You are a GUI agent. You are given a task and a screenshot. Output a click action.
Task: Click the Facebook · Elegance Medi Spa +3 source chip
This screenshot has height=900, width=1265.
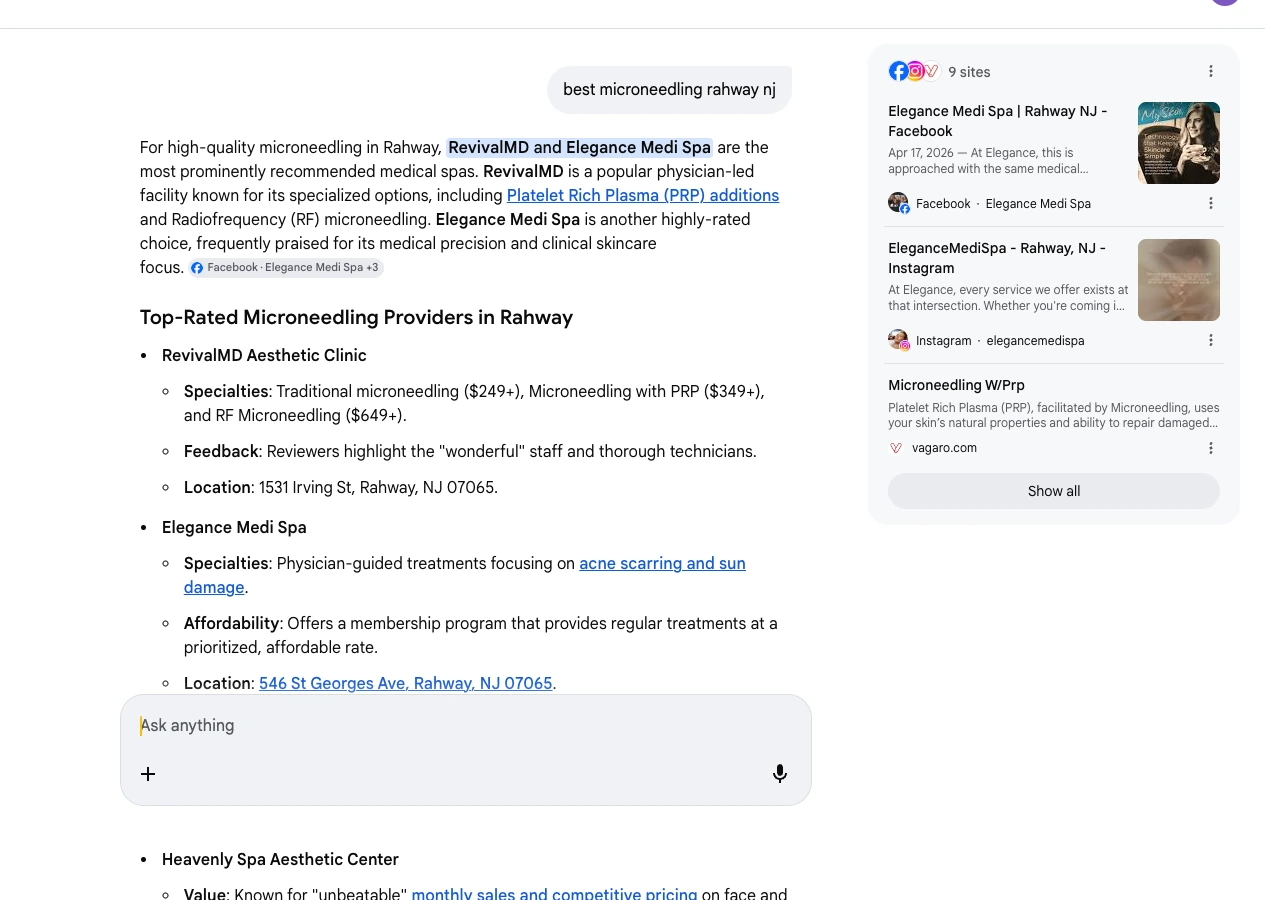[x=286, y=267]
